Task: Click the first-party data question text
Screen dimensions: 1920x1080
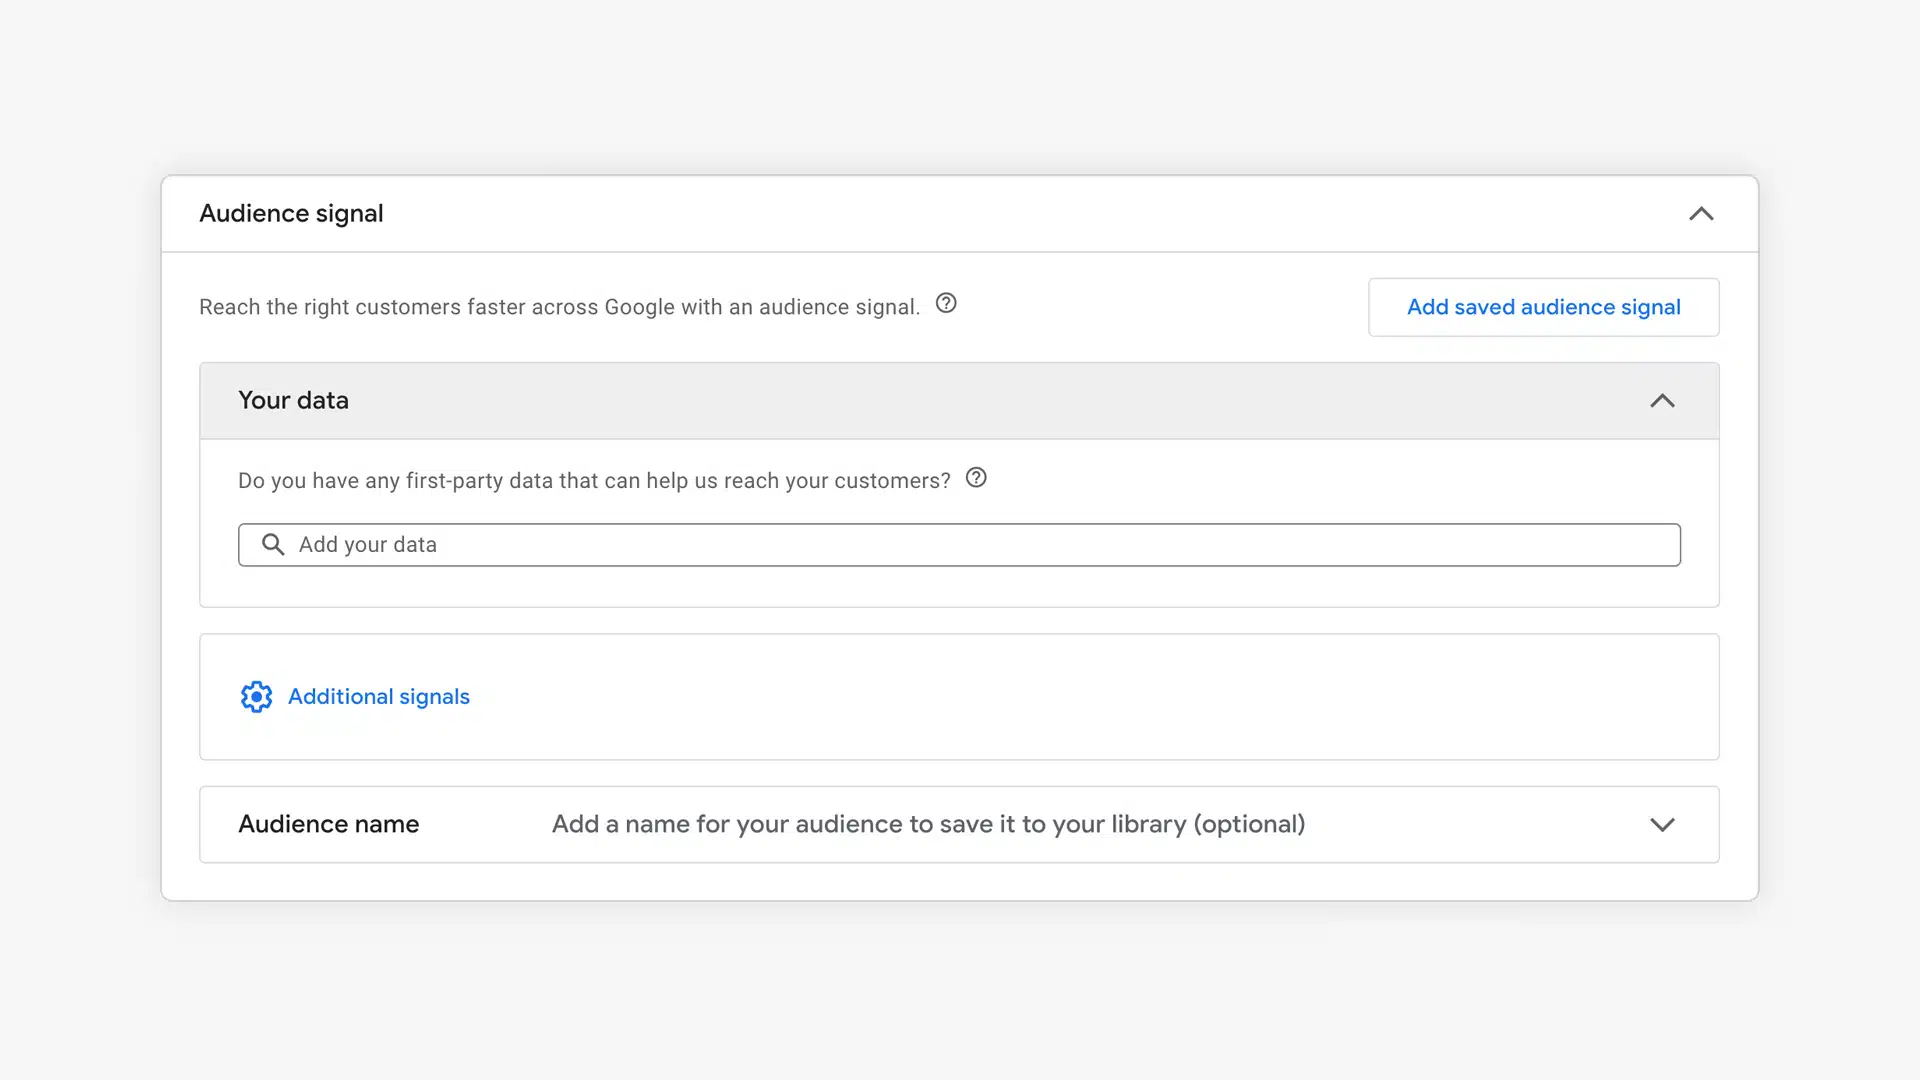Action: [x=594, y=481]
